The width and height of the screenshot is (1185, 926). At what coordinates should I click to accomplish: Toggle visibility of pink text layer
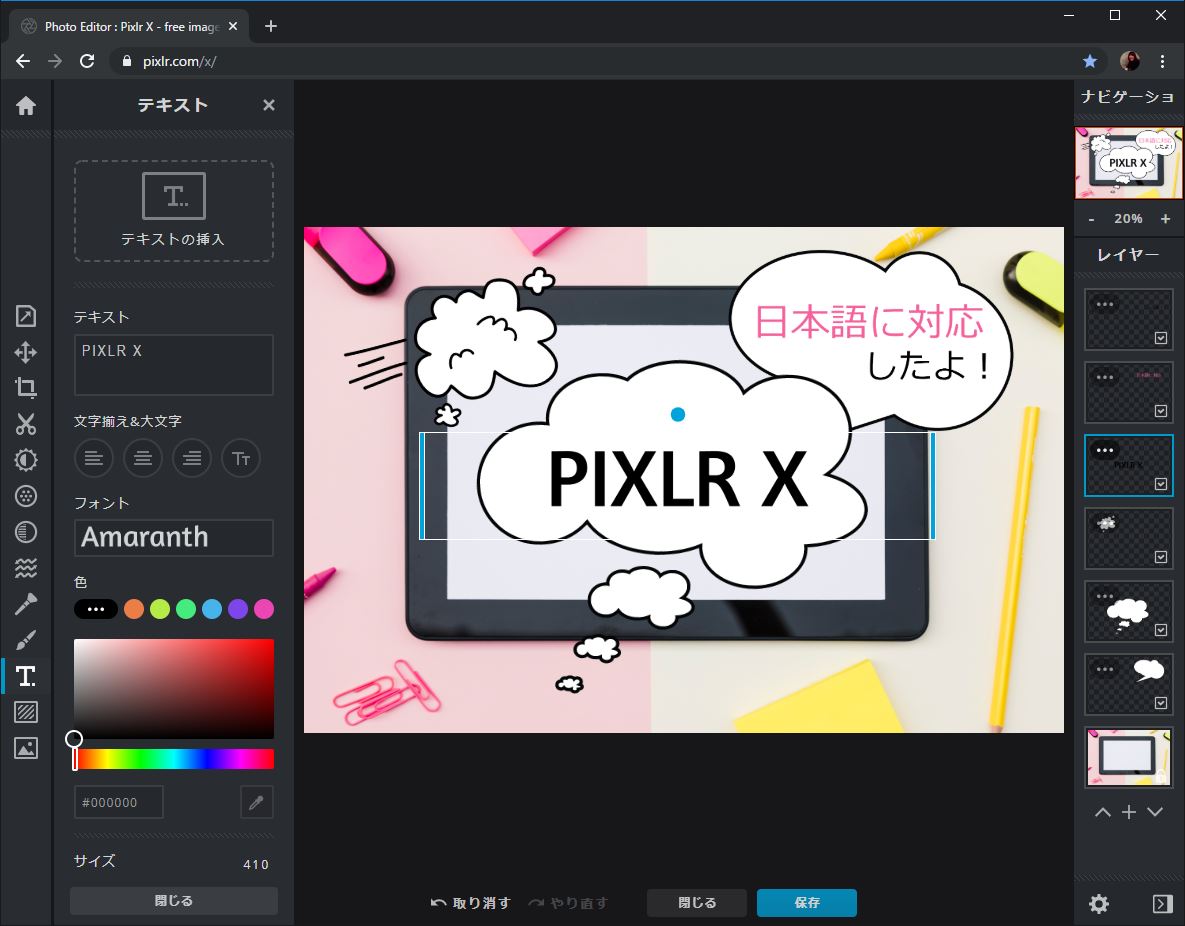(x=1161, y=411)
